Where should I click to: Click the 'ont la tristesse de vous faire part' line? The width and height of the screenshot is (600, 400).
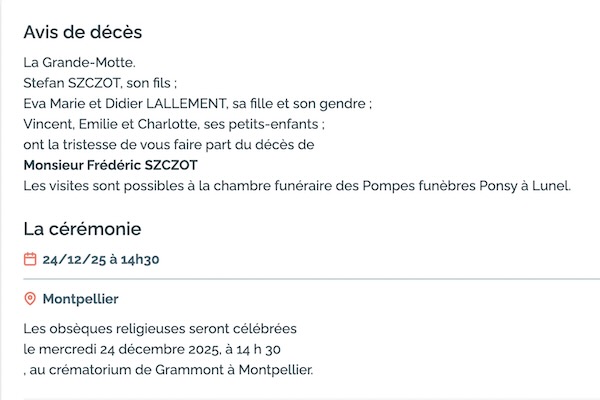(168, 144)
